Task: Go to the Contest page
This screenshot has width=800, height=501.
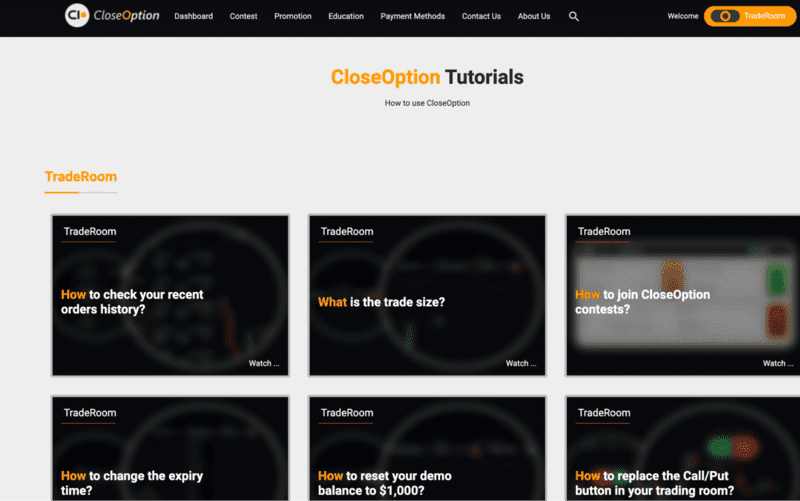Action: pyautogui.click(x=243, y=16)
